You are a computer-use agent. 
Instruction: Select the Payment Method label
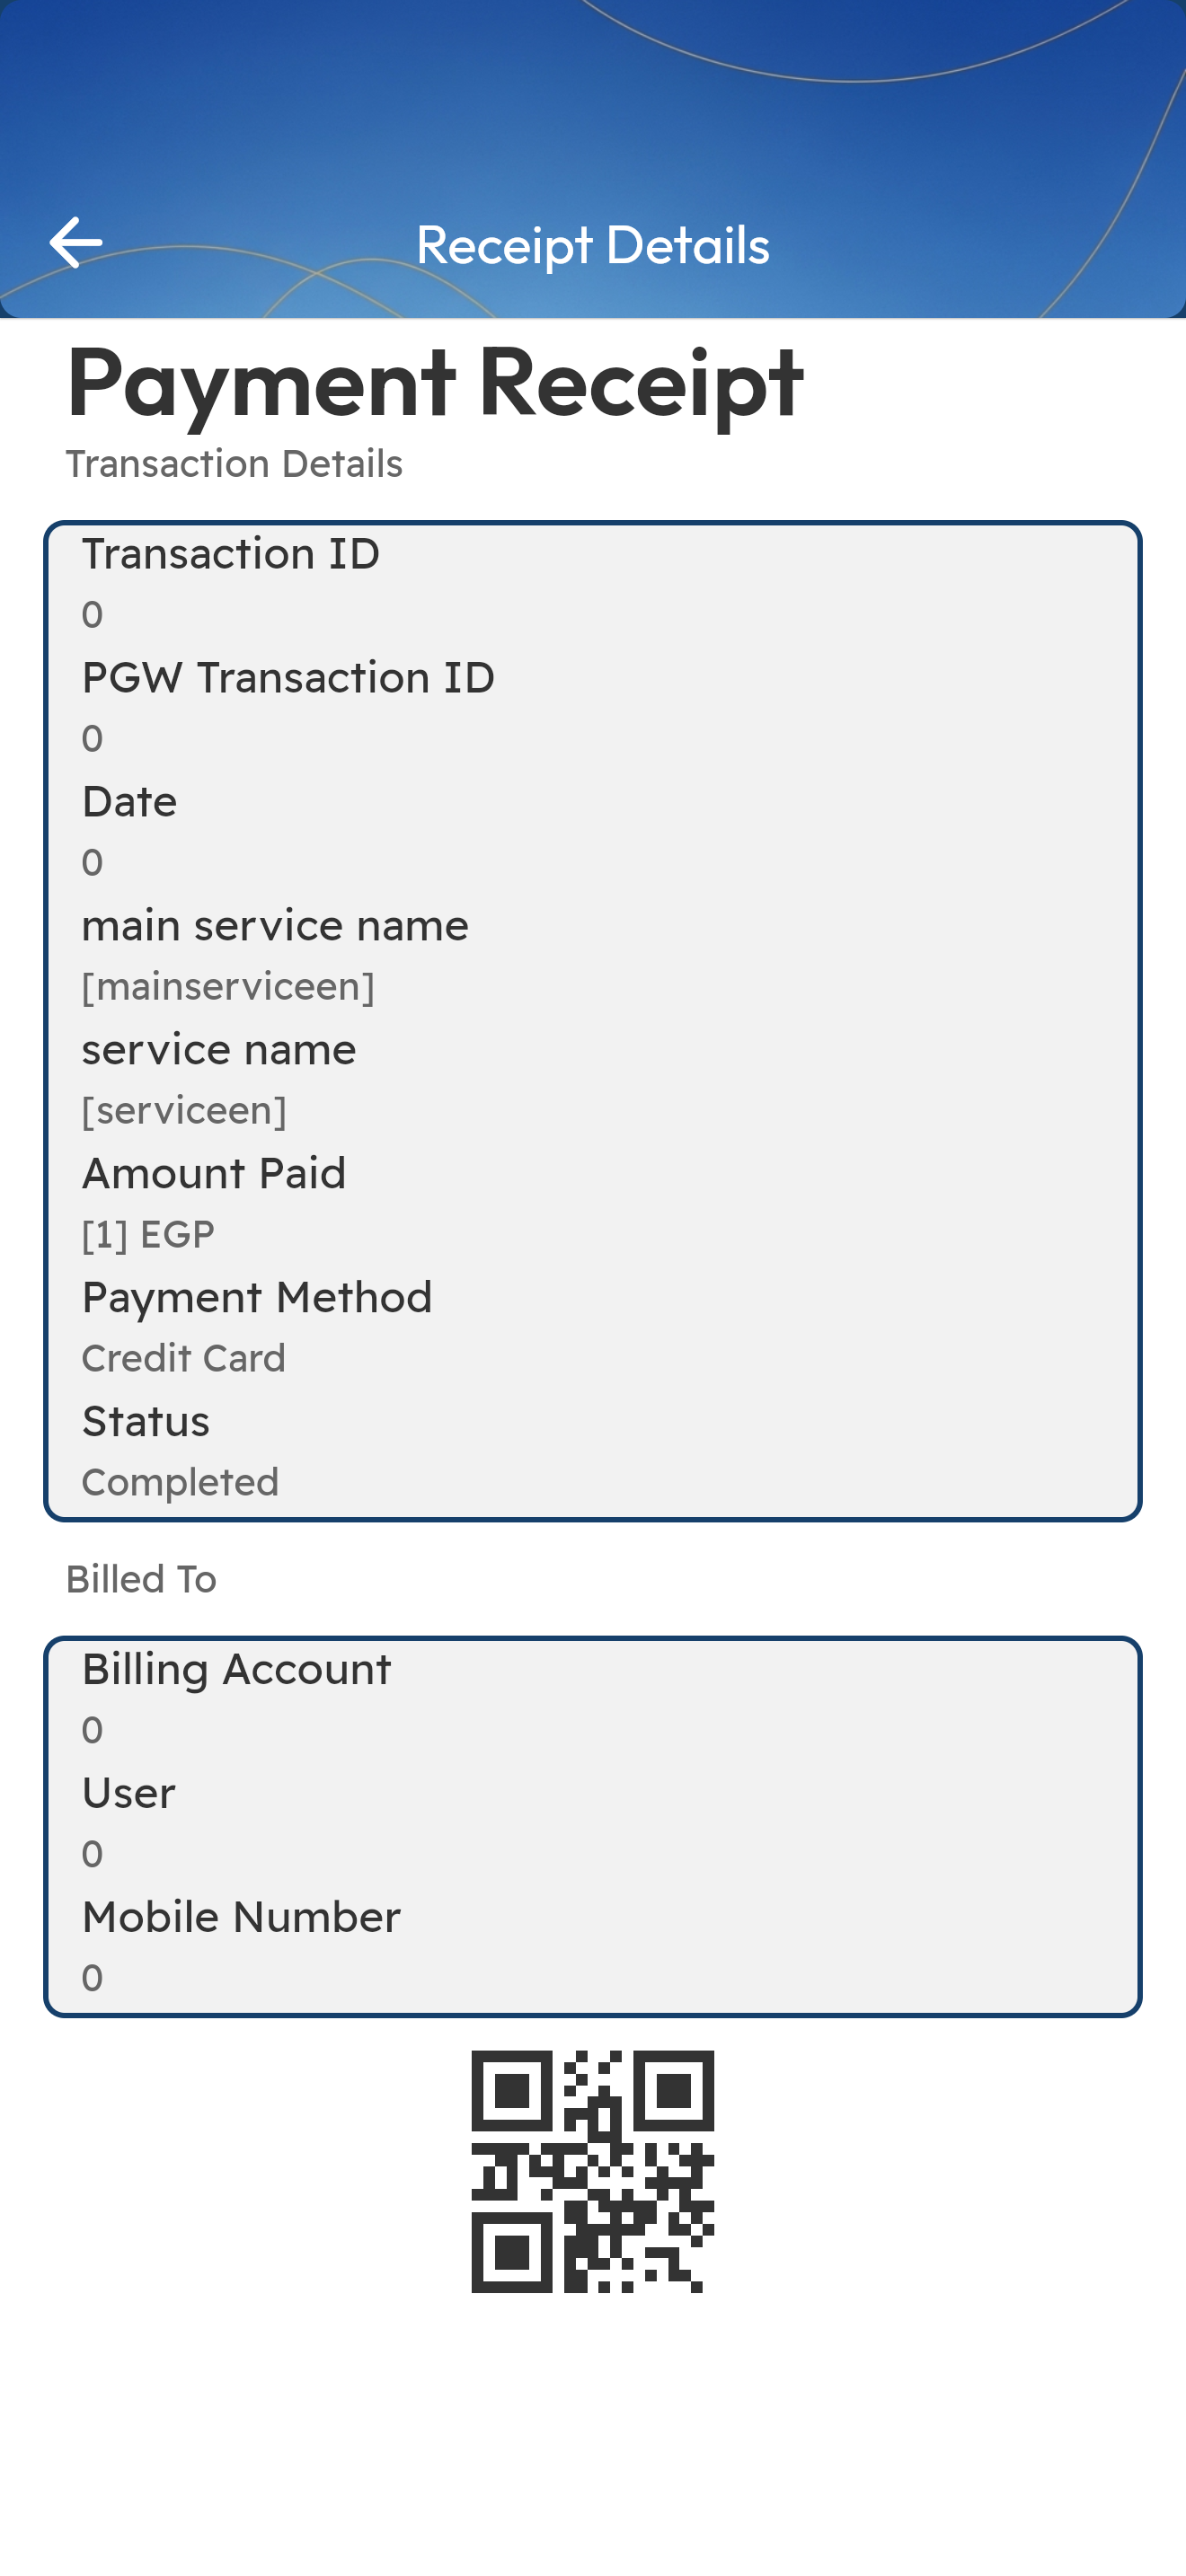(x=257, y=1298)
